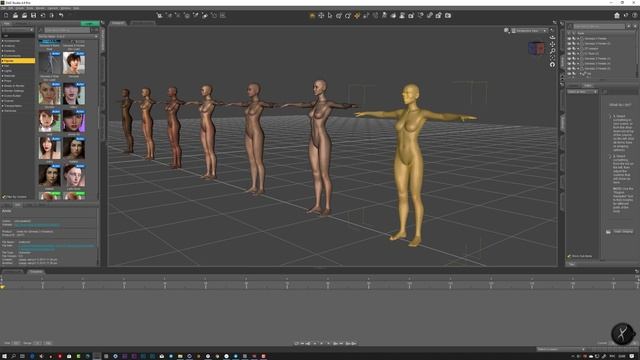Open the Render menu
Viewport: 640px width, 360px height.
pyautogui.click(x=40, y=8)
